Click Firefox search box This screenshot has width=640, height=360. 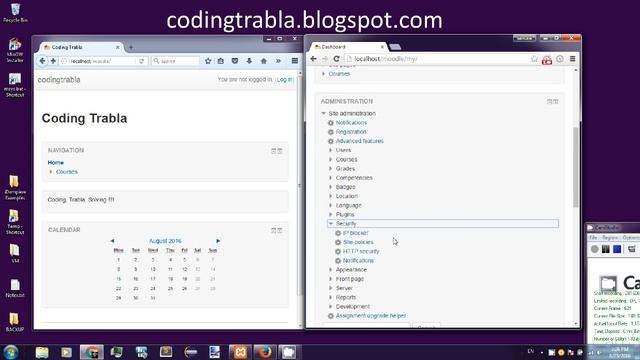click(176, 61)
